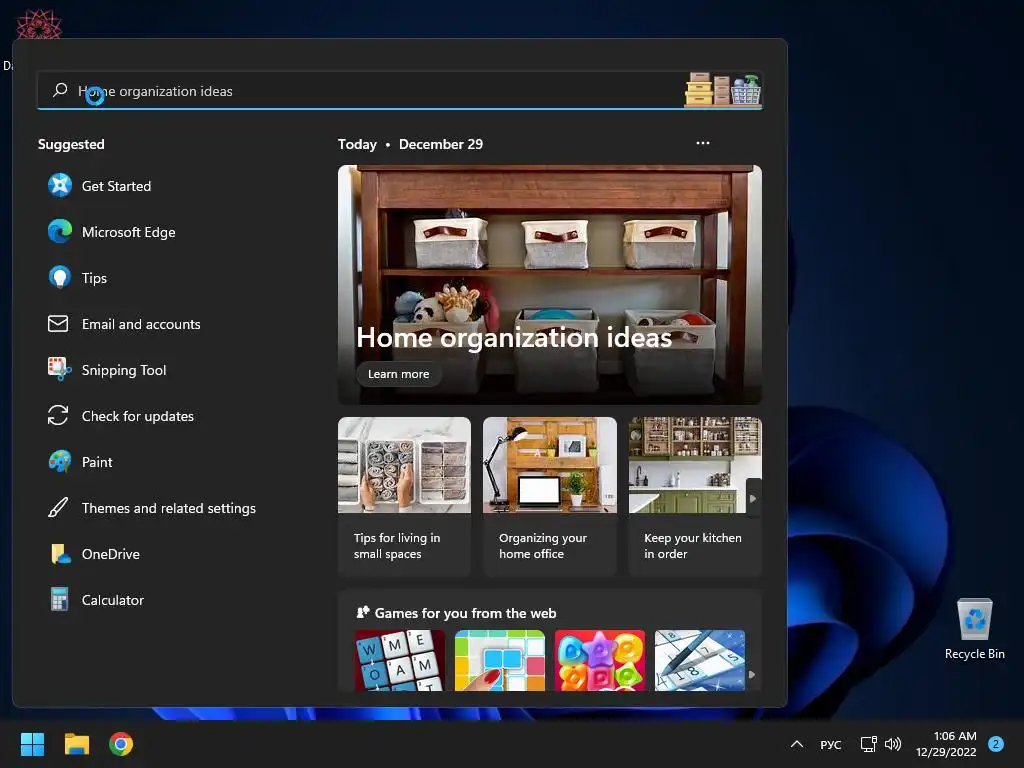Image resolution: width=1024 pixels, height=768 pixels.
Task: Open the word letter tiles game thumbnail
Action: 399,660
